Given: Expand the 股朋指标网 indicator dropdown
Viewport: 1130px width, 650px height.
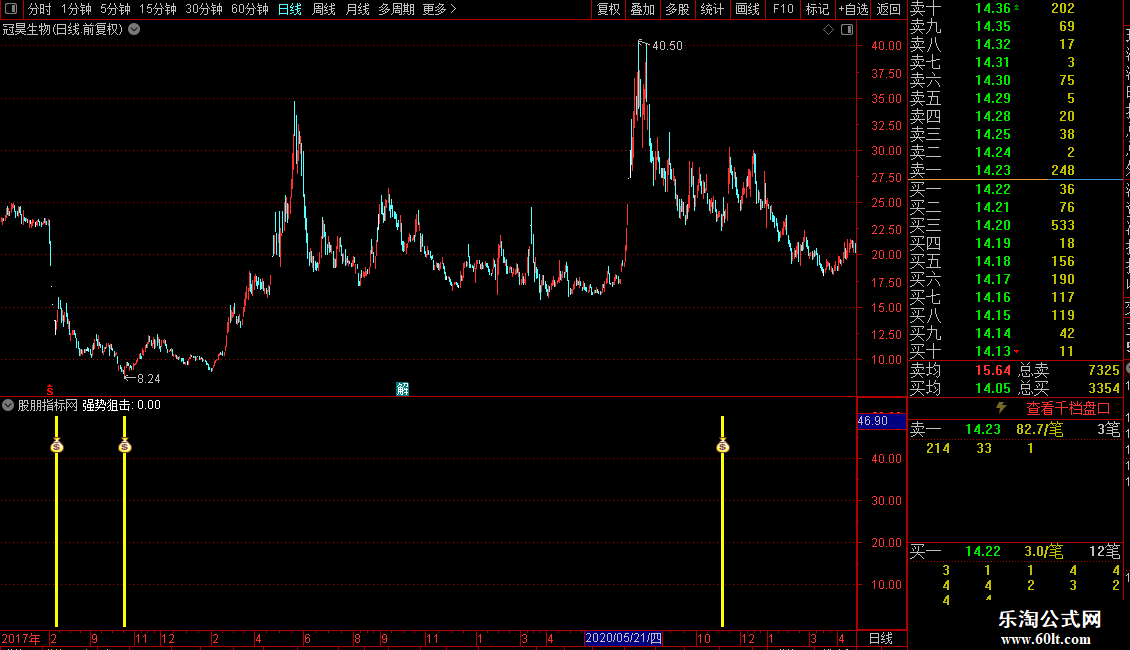Looking at the screenshot, I should pyautogui.click(x=8, y=405).
